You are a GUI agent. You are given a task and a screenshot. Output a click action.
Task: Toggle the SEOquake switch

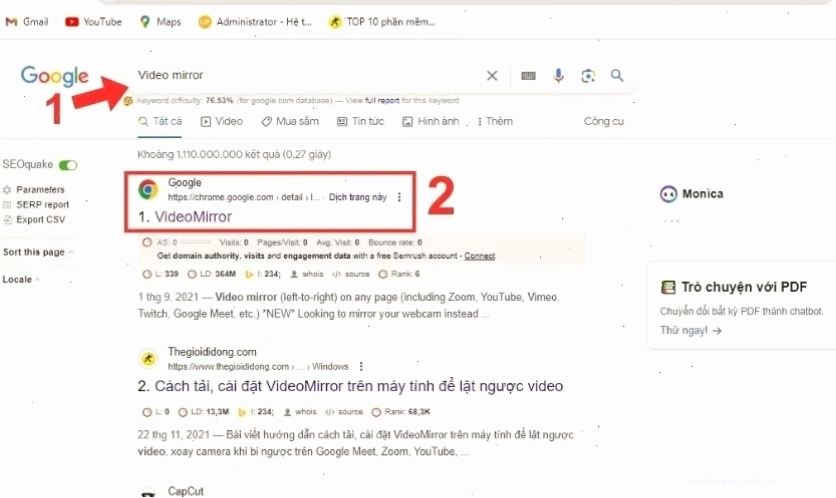[x=68, y=165]
